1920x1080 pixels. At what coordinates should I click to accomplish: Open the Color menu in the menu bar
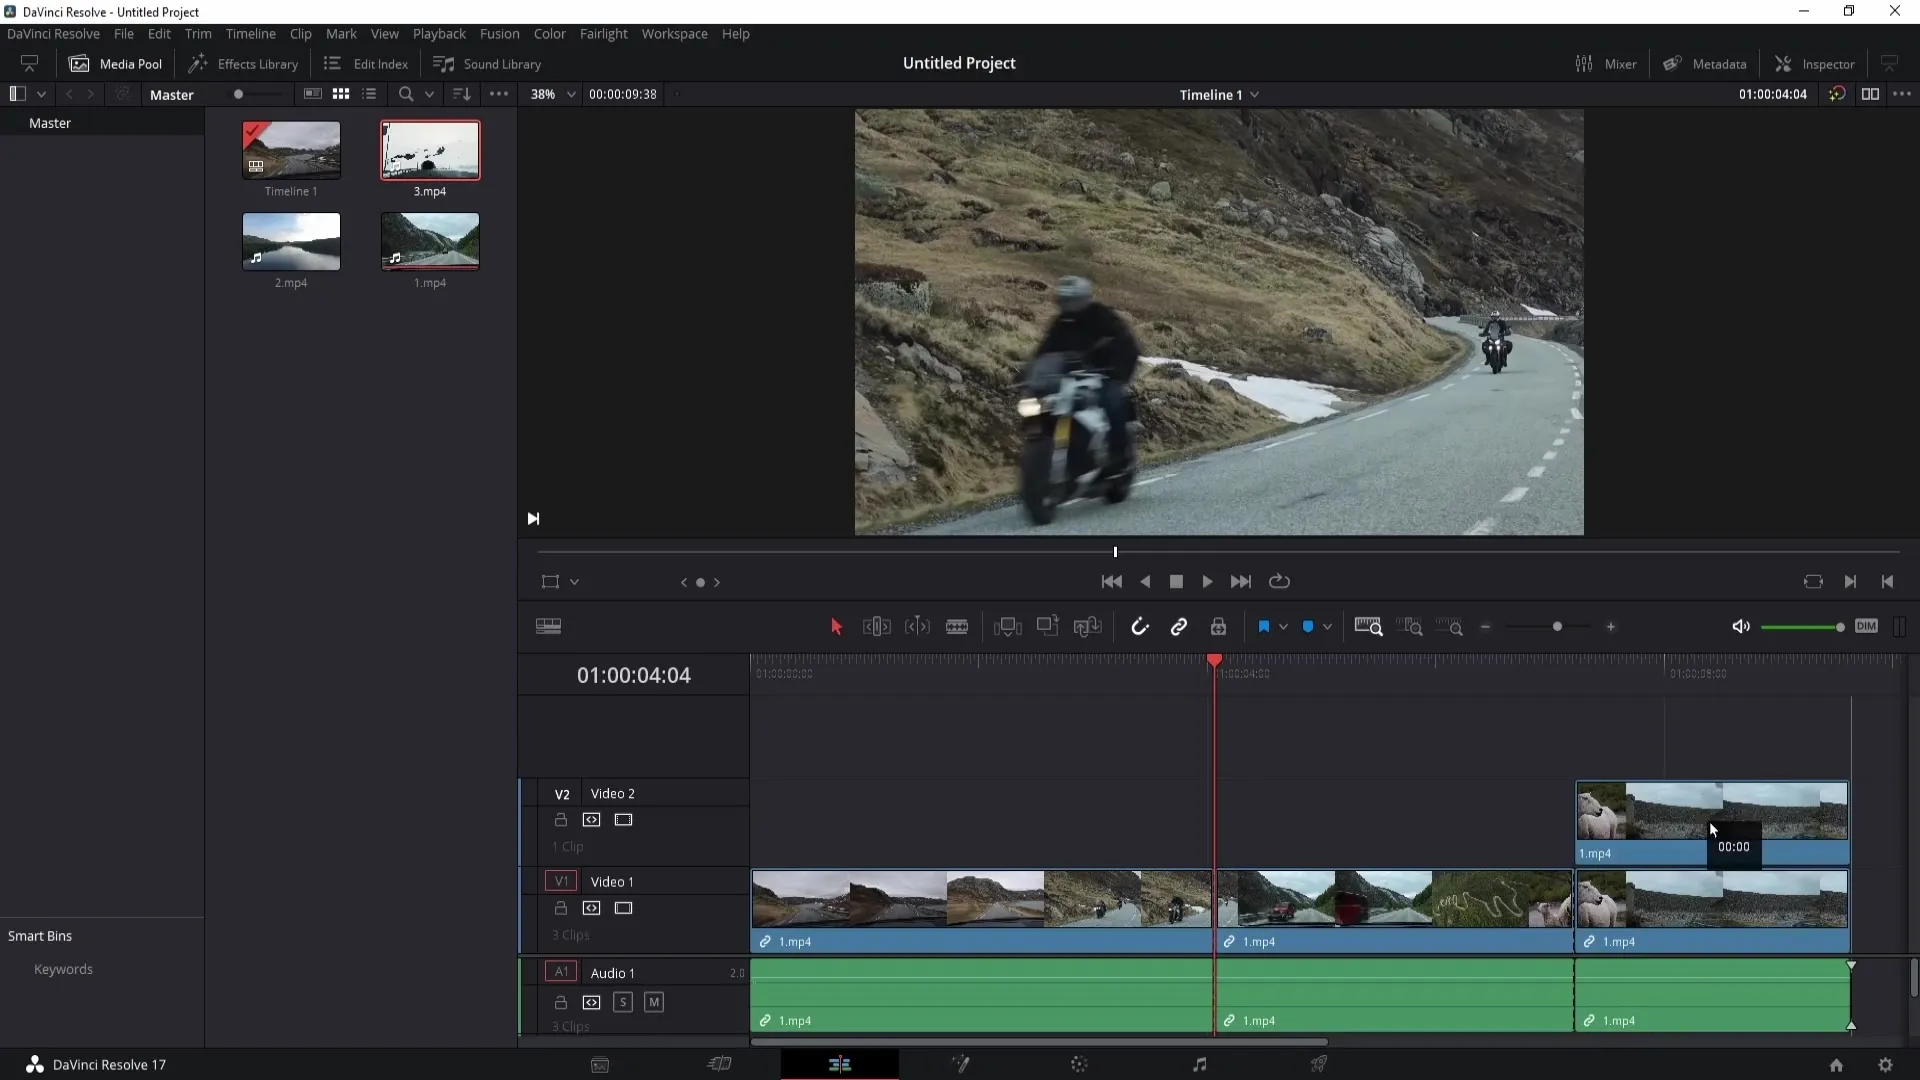coord(549,33)
